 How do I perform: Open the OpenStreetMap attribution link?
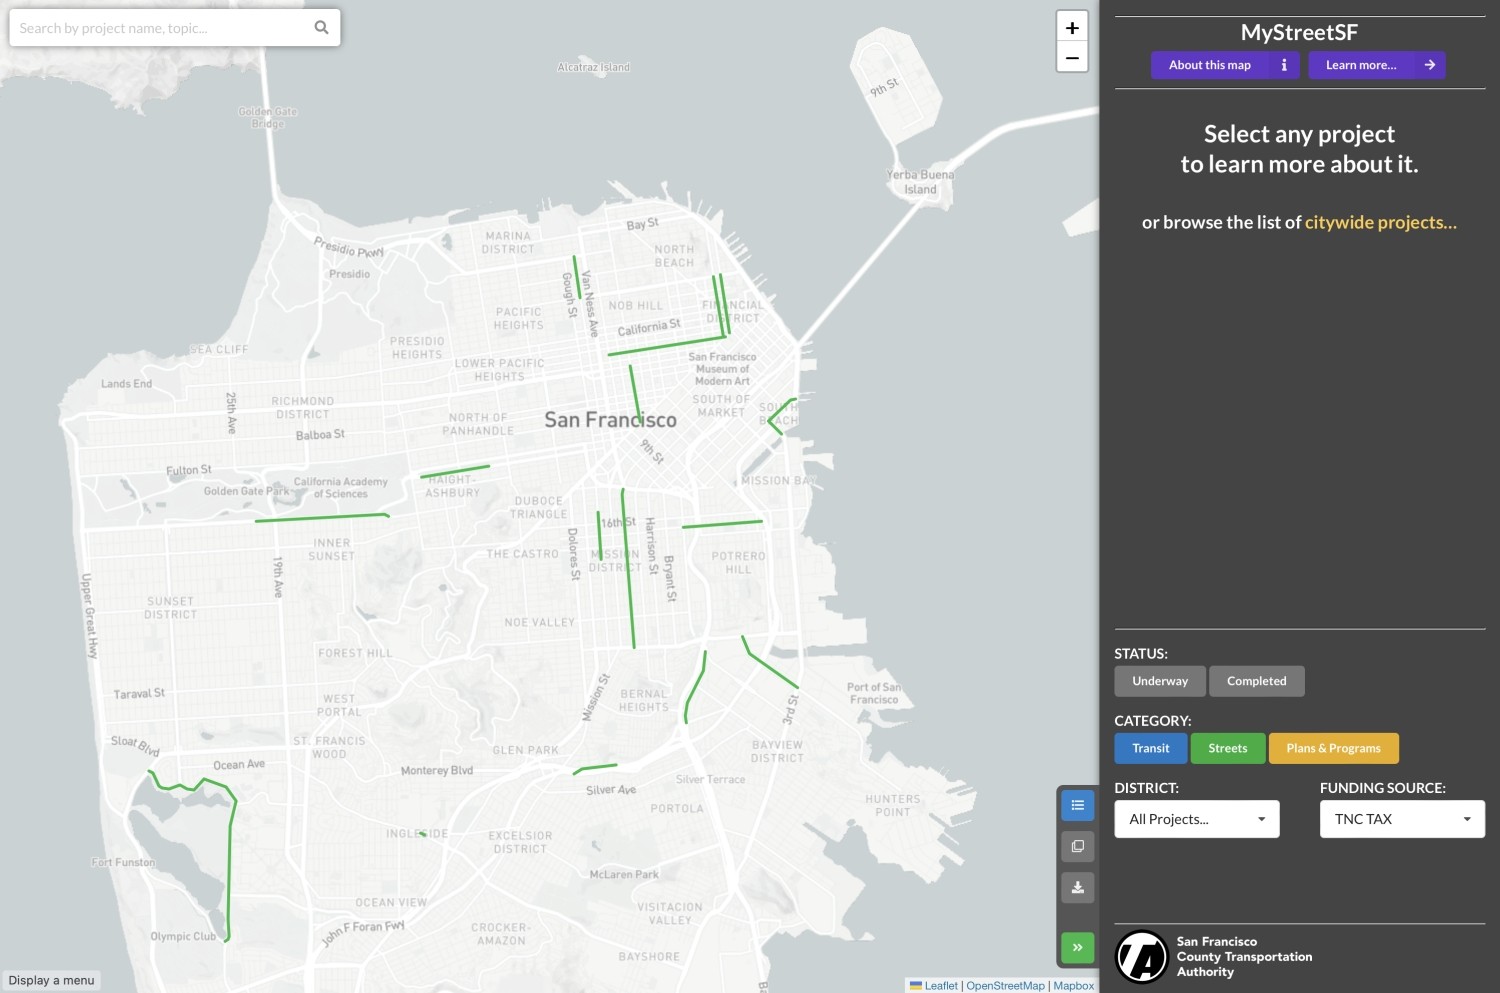click(x=1005, y=986)
